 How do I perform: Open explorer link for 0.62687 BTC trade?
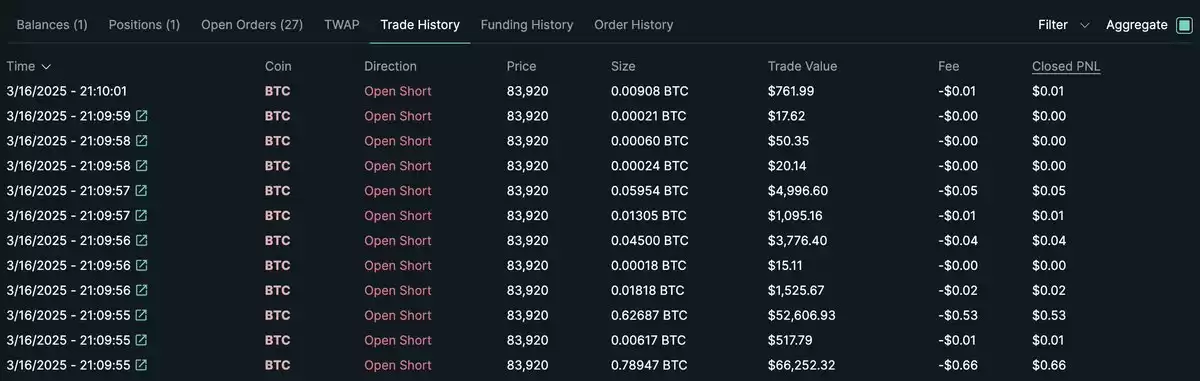(142, 316)
